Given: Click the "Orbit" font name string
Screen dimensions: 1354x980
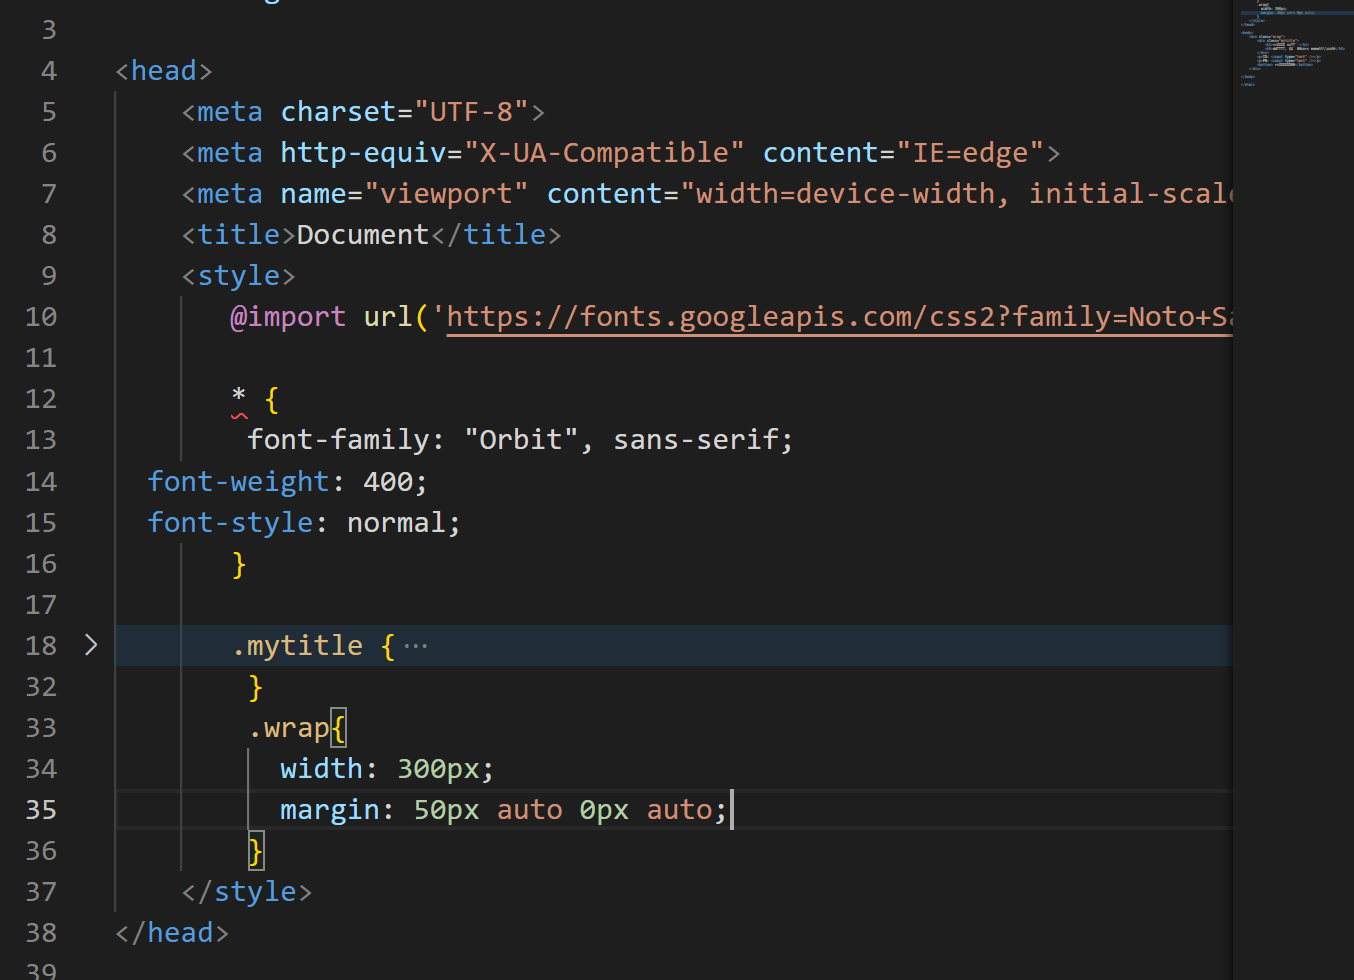Looking at the screenshot, I should tap(521, 440).
